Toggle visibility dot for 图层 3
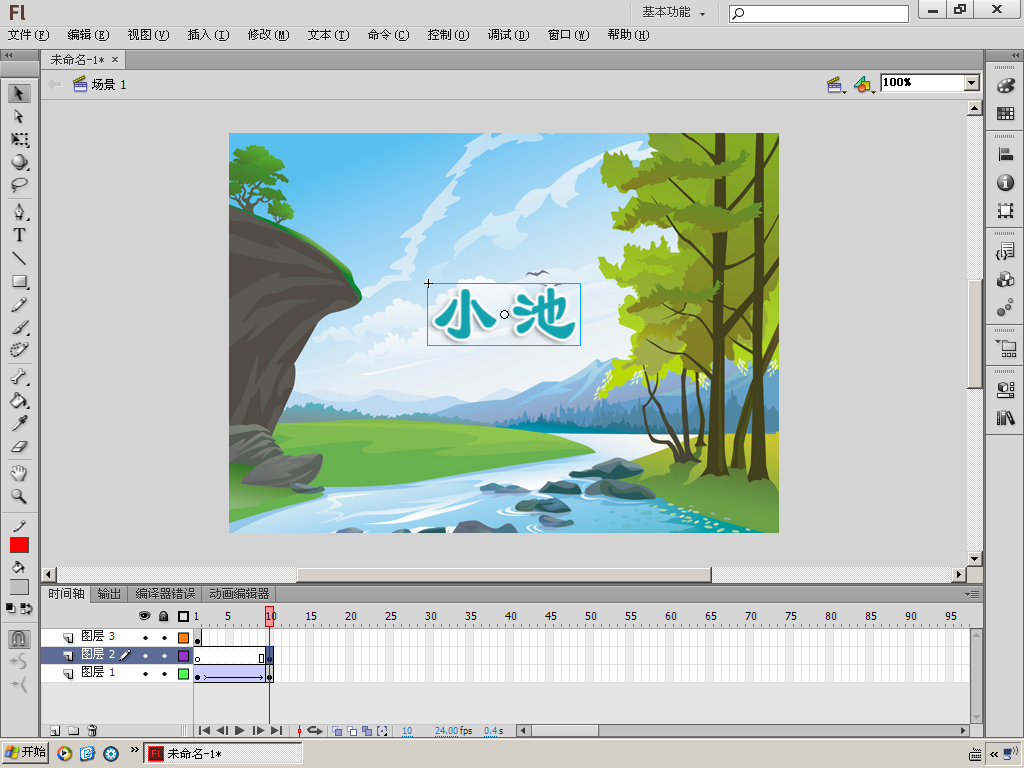Image resolution: width=1024 pixels, height=768 pixels. (x=145, y=637)
